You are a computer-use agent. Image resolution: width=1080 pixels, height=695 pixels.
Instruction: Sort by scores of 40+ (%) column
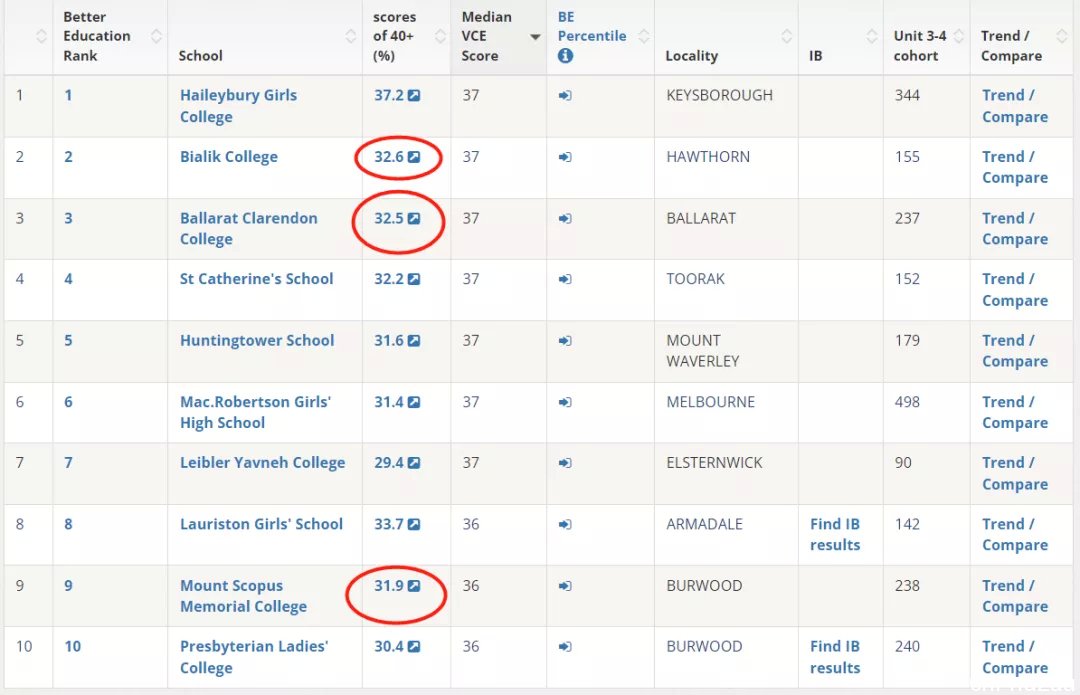(x=440, y=37)
